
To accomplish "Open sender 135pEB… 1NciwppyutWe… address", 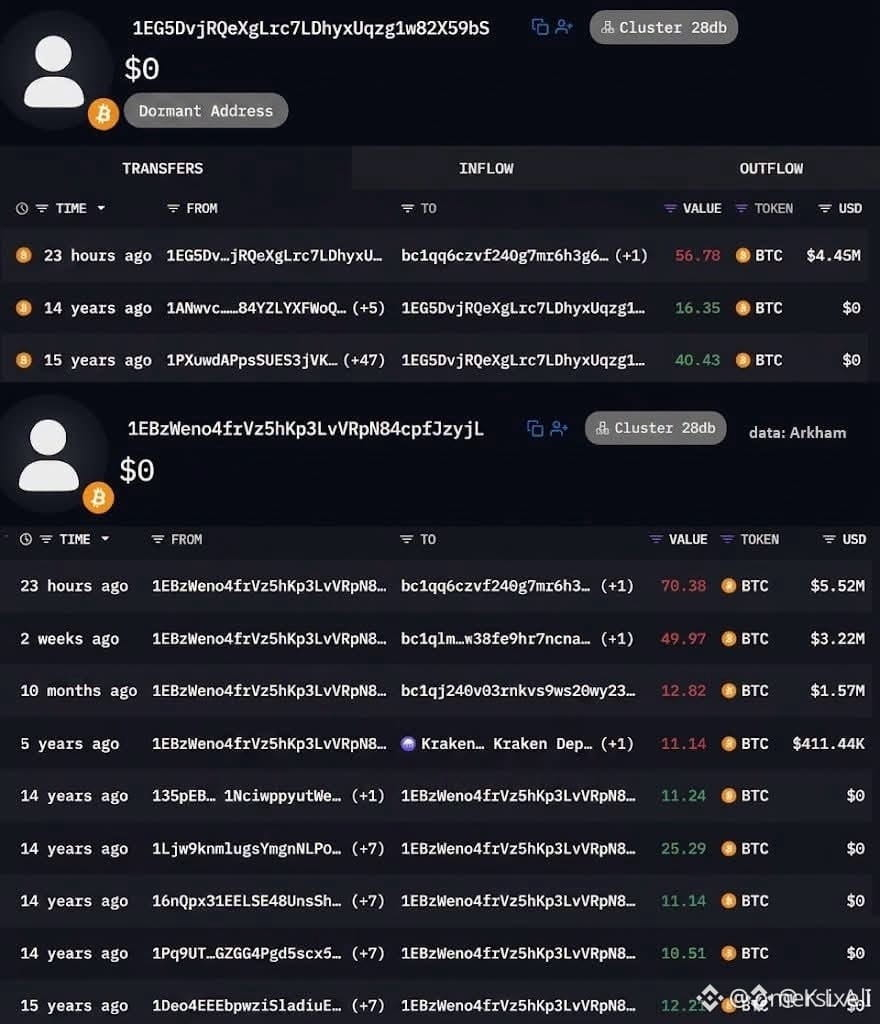I will pos(247,796).
